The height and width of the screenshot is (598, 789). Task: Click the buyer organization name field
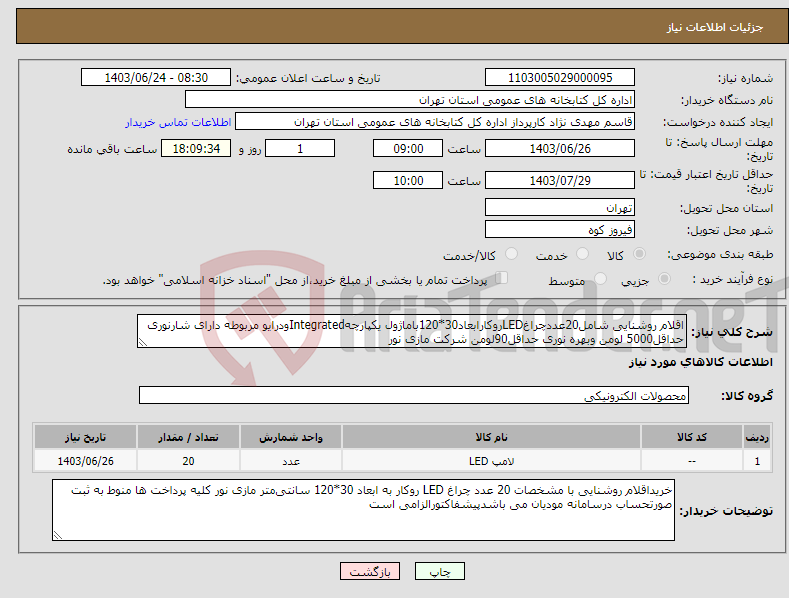click(410, 100)
